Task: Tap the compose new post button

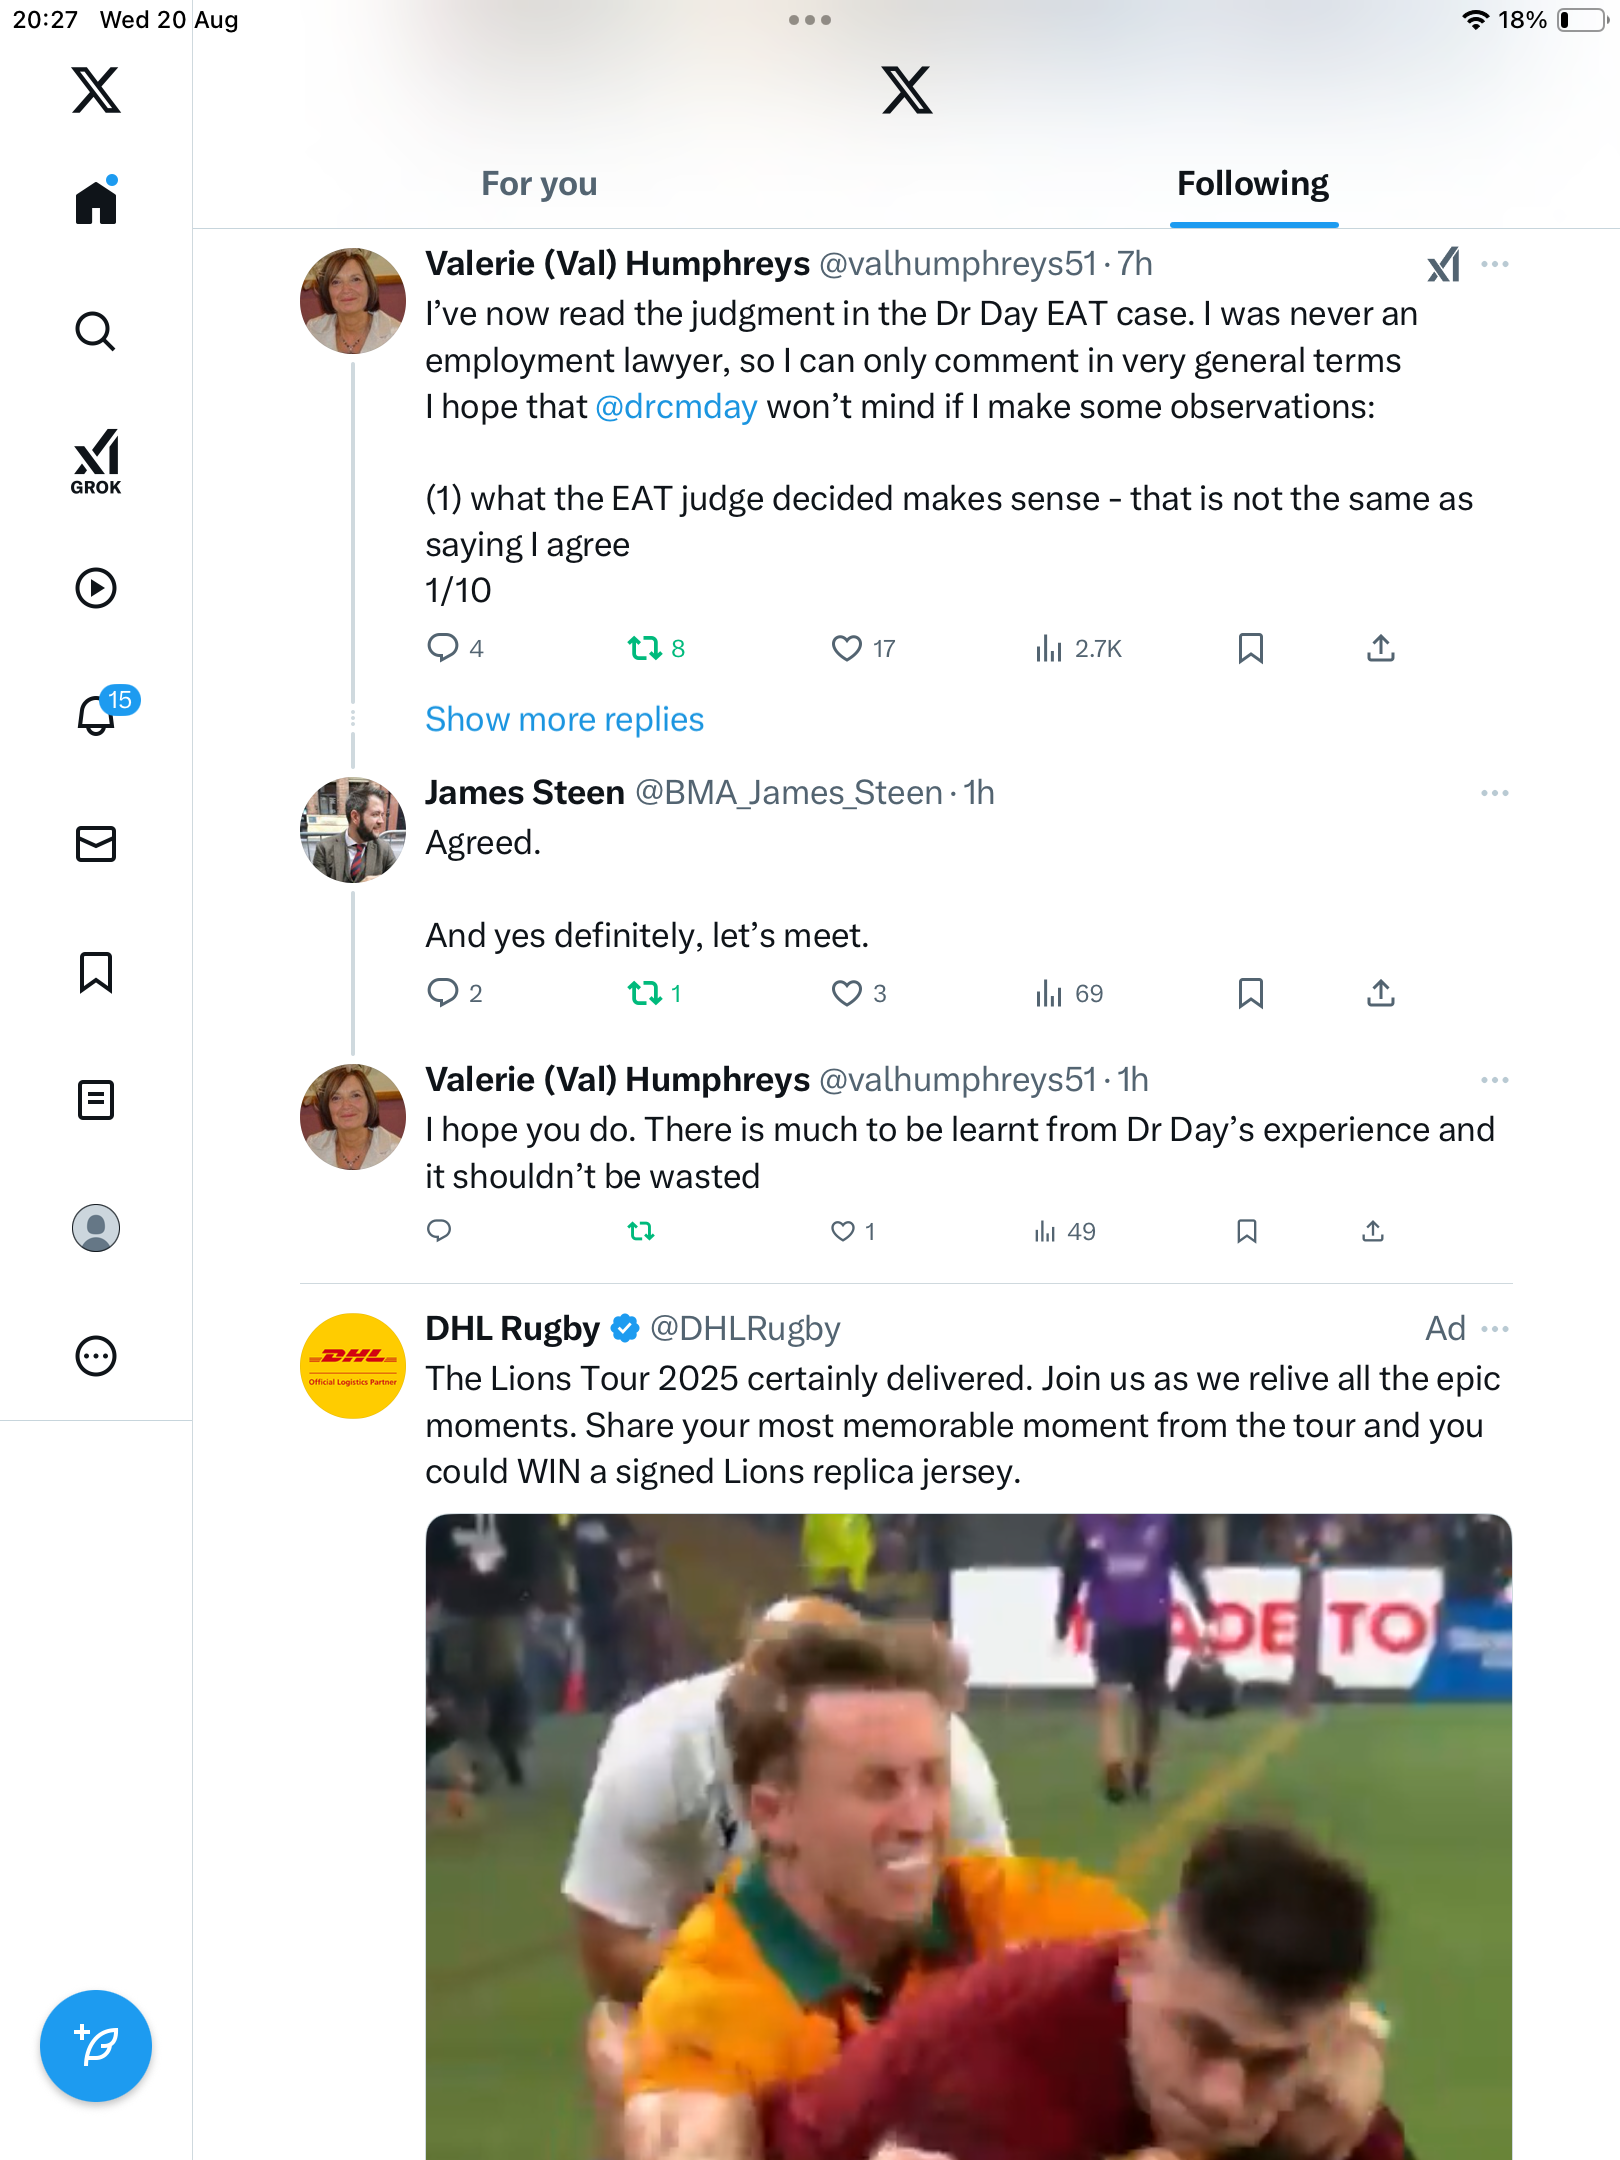Action: 96,2046
